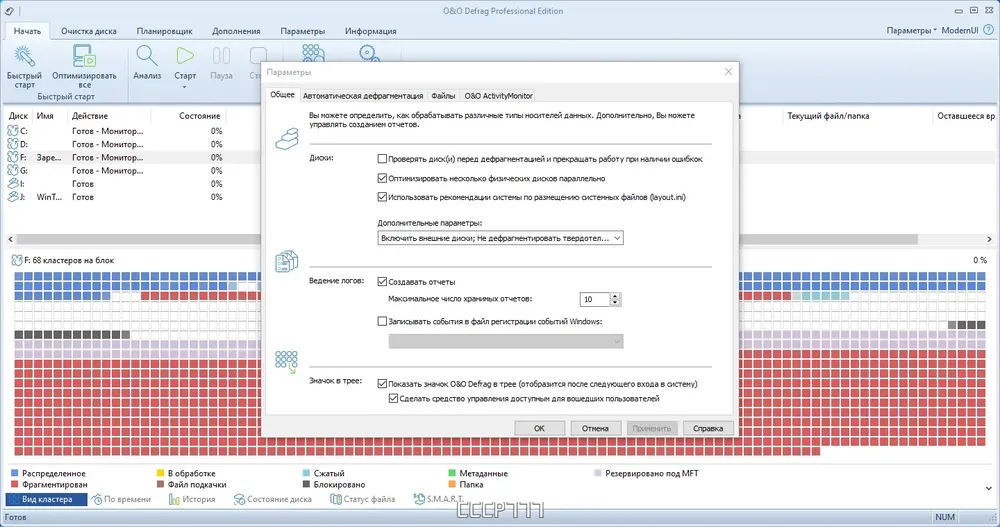The image size is (1000, 527).
Task: Click the OK button in dialog
Action: click(539, 428)
